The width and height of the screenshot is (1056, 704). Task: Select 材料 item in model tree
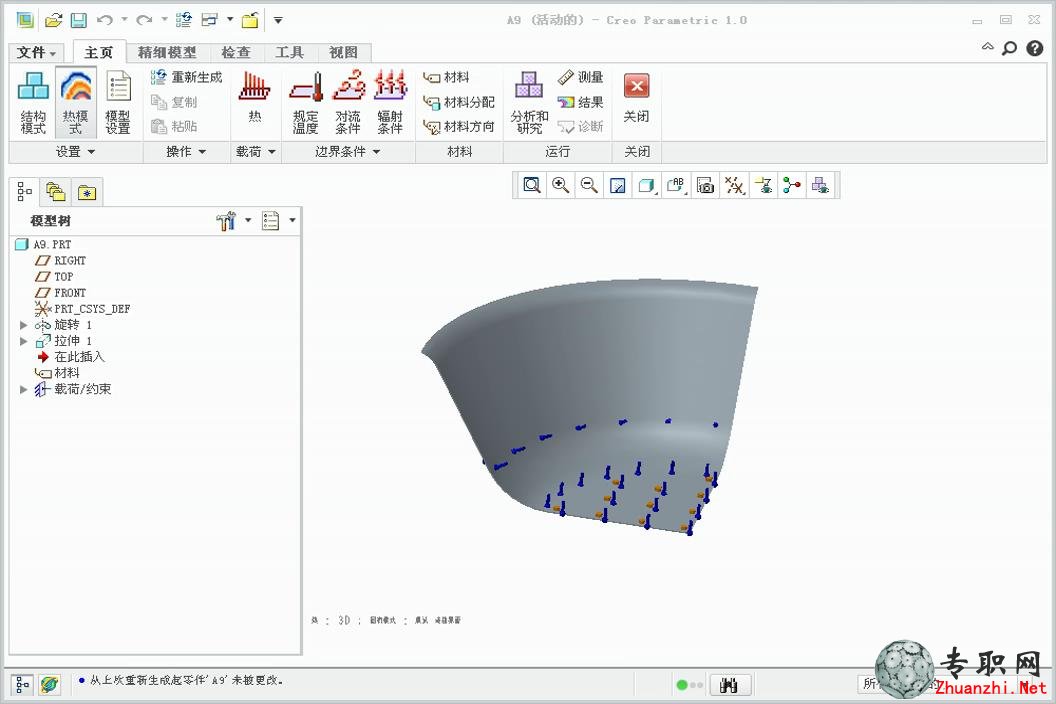coord(57,373)
